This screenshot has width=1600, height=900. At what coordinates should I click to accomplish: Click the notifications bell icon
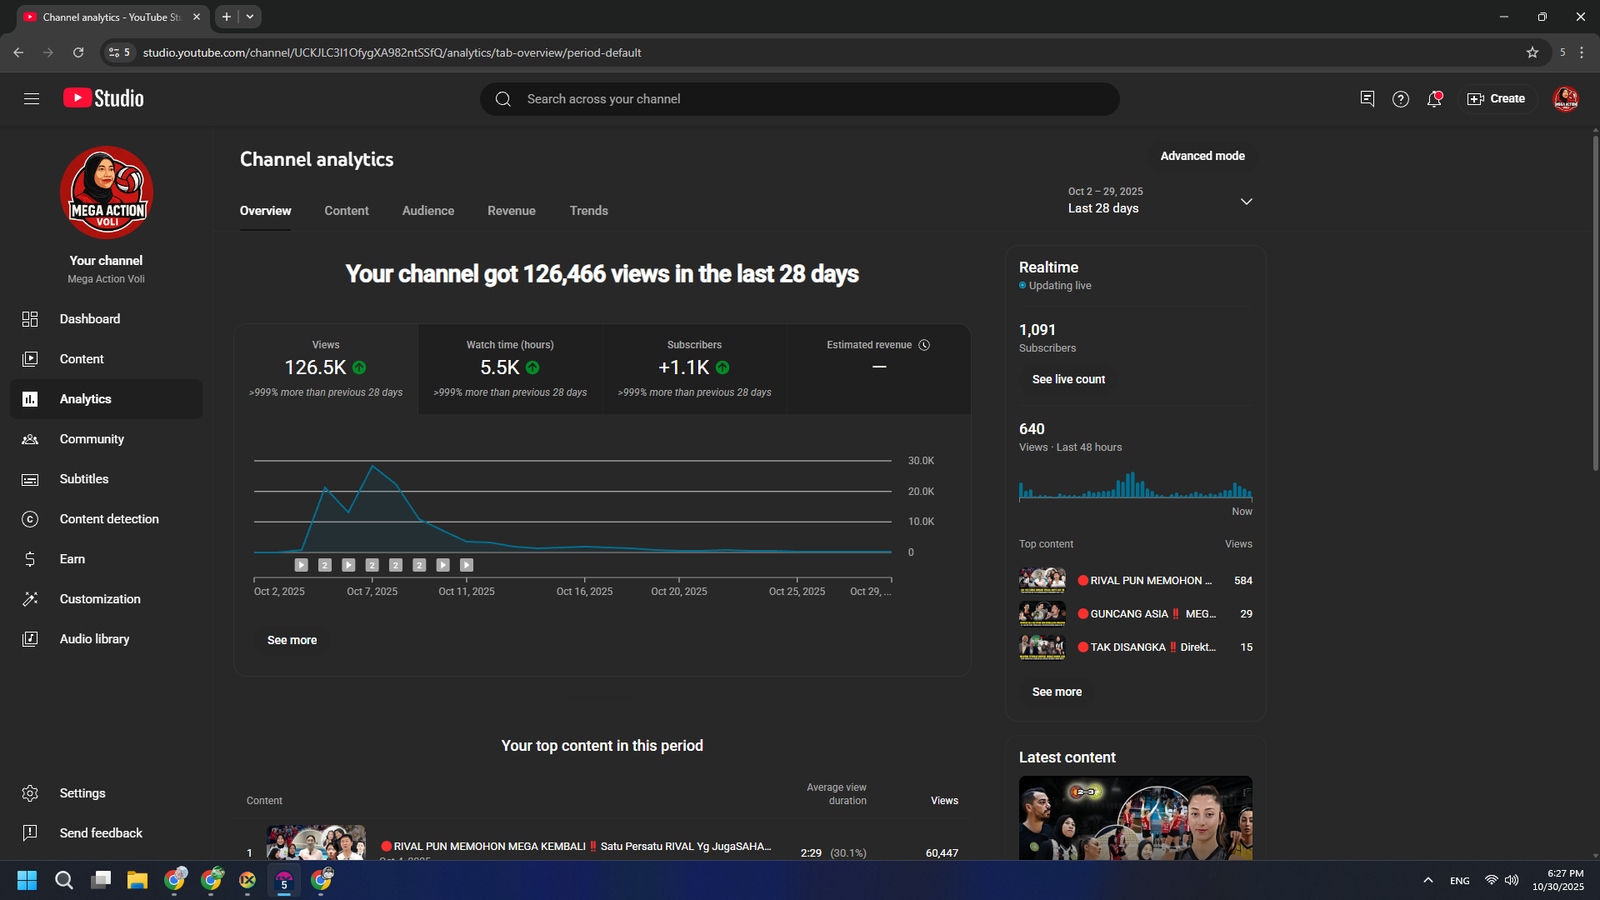click(1434, 99)
